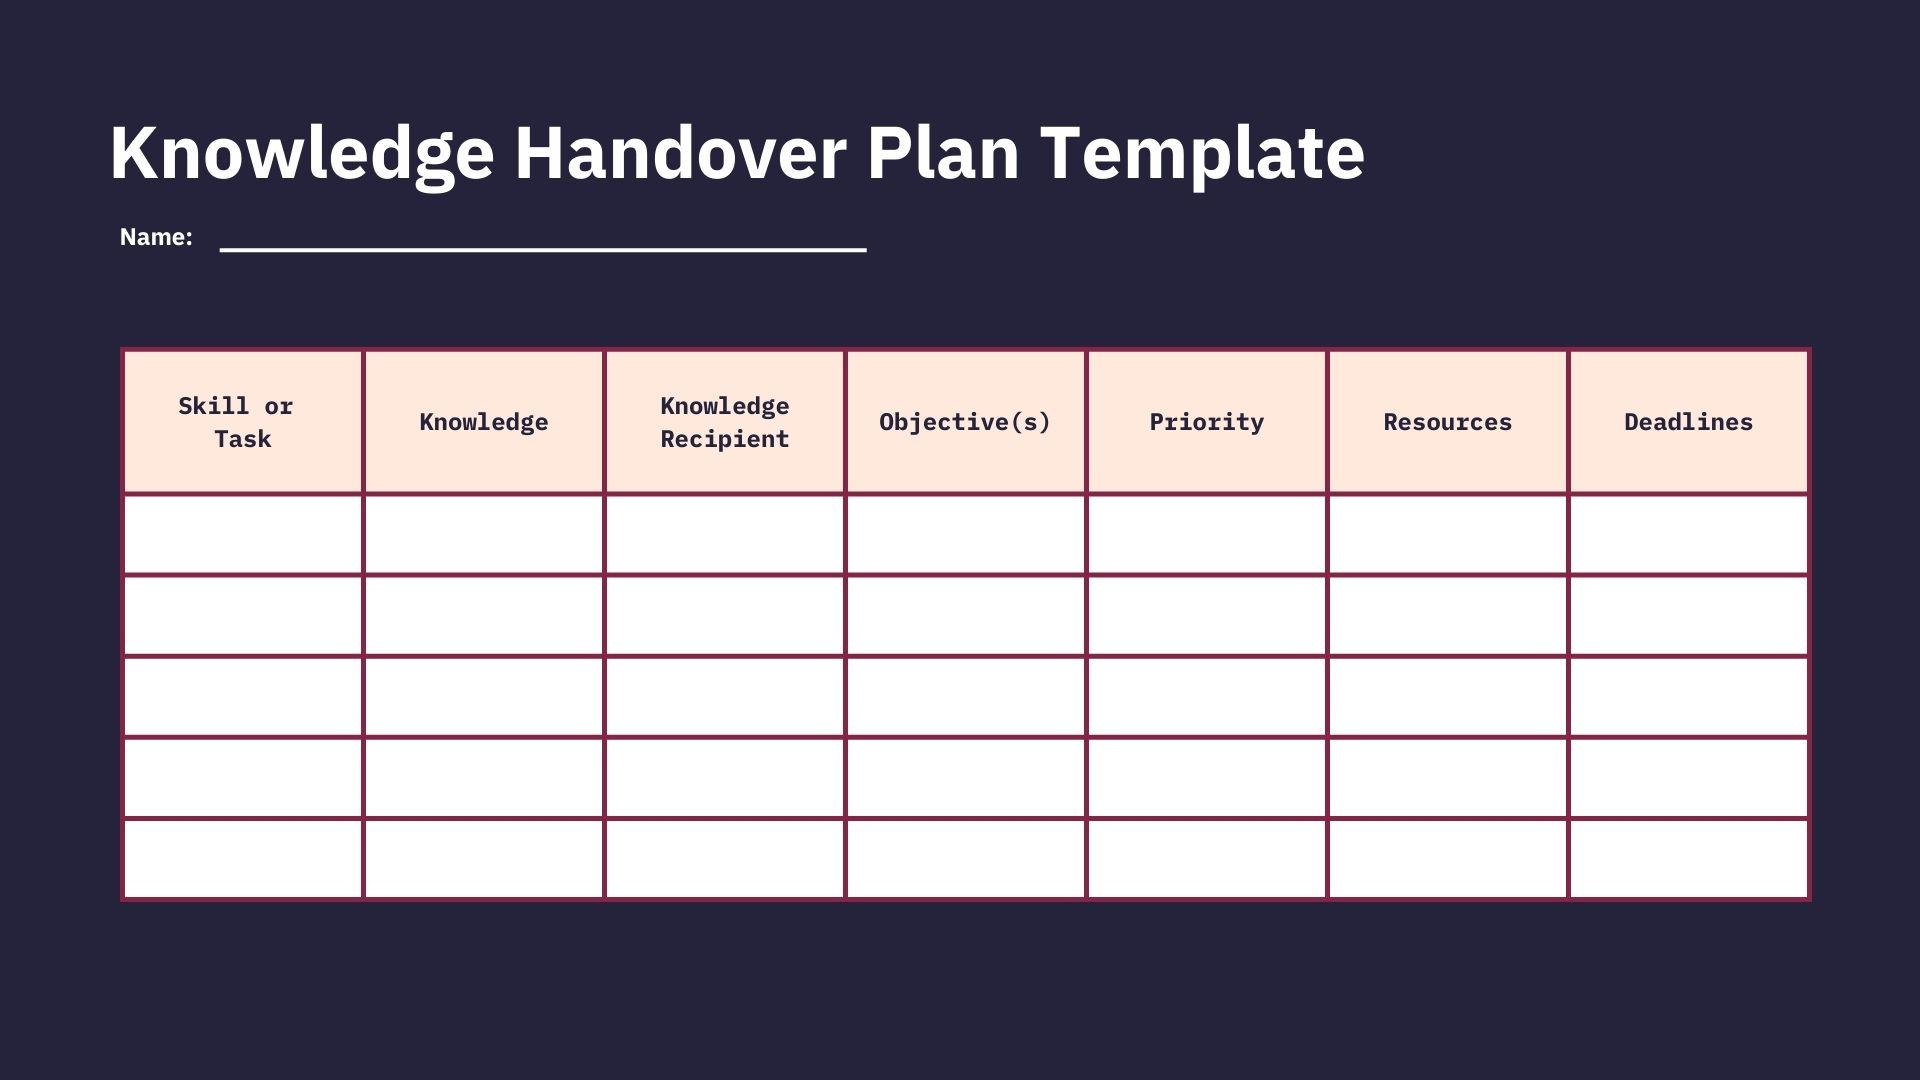Click the 'Objective(s)' column header
1920x1080 pixels.
[x=964, y=419]
